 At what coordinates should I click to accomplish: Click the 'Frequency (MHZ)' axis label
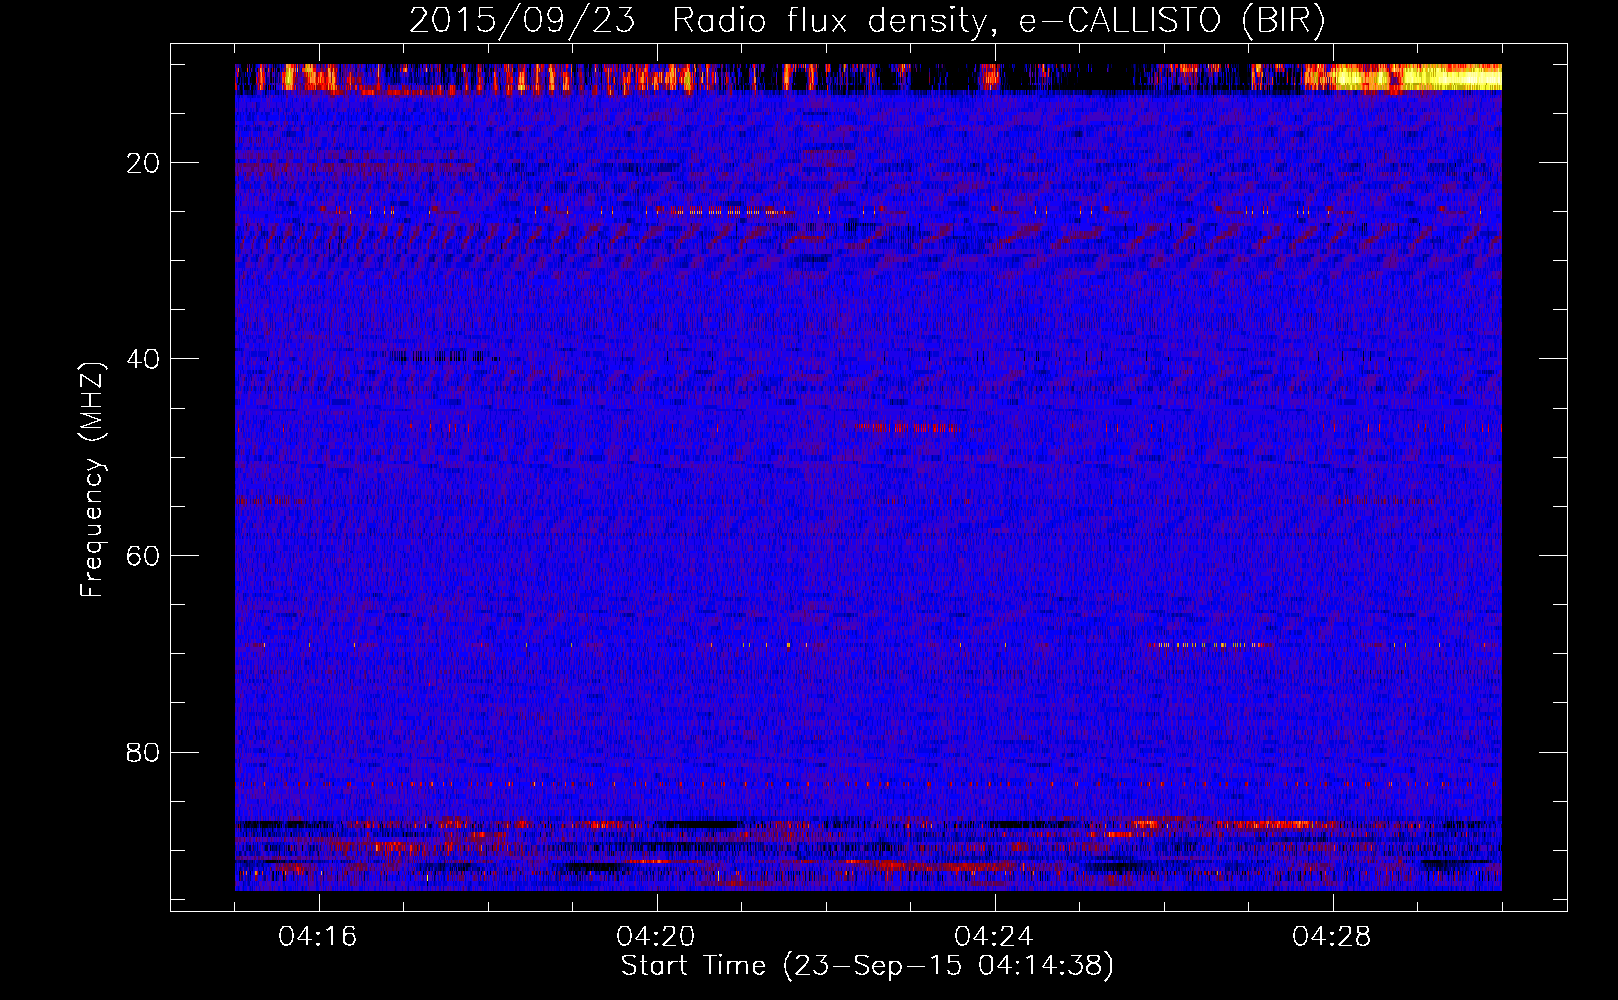92,480
